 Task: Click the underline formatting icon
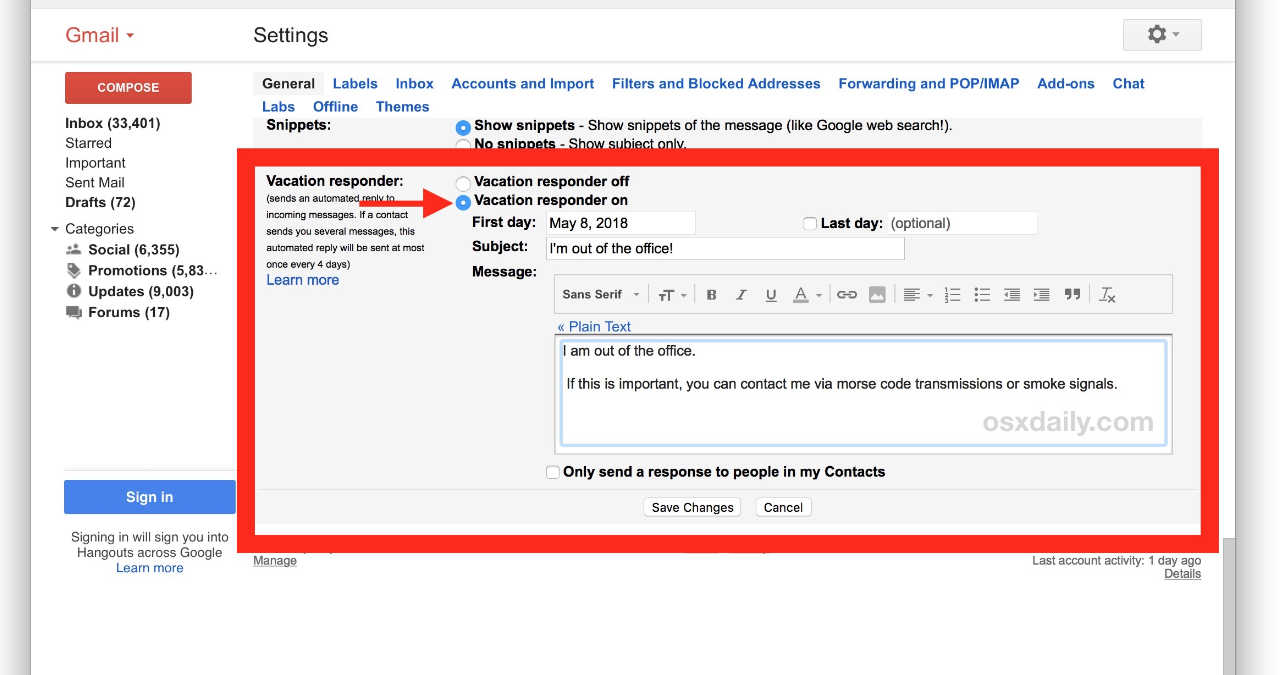(x=771, y=295)
